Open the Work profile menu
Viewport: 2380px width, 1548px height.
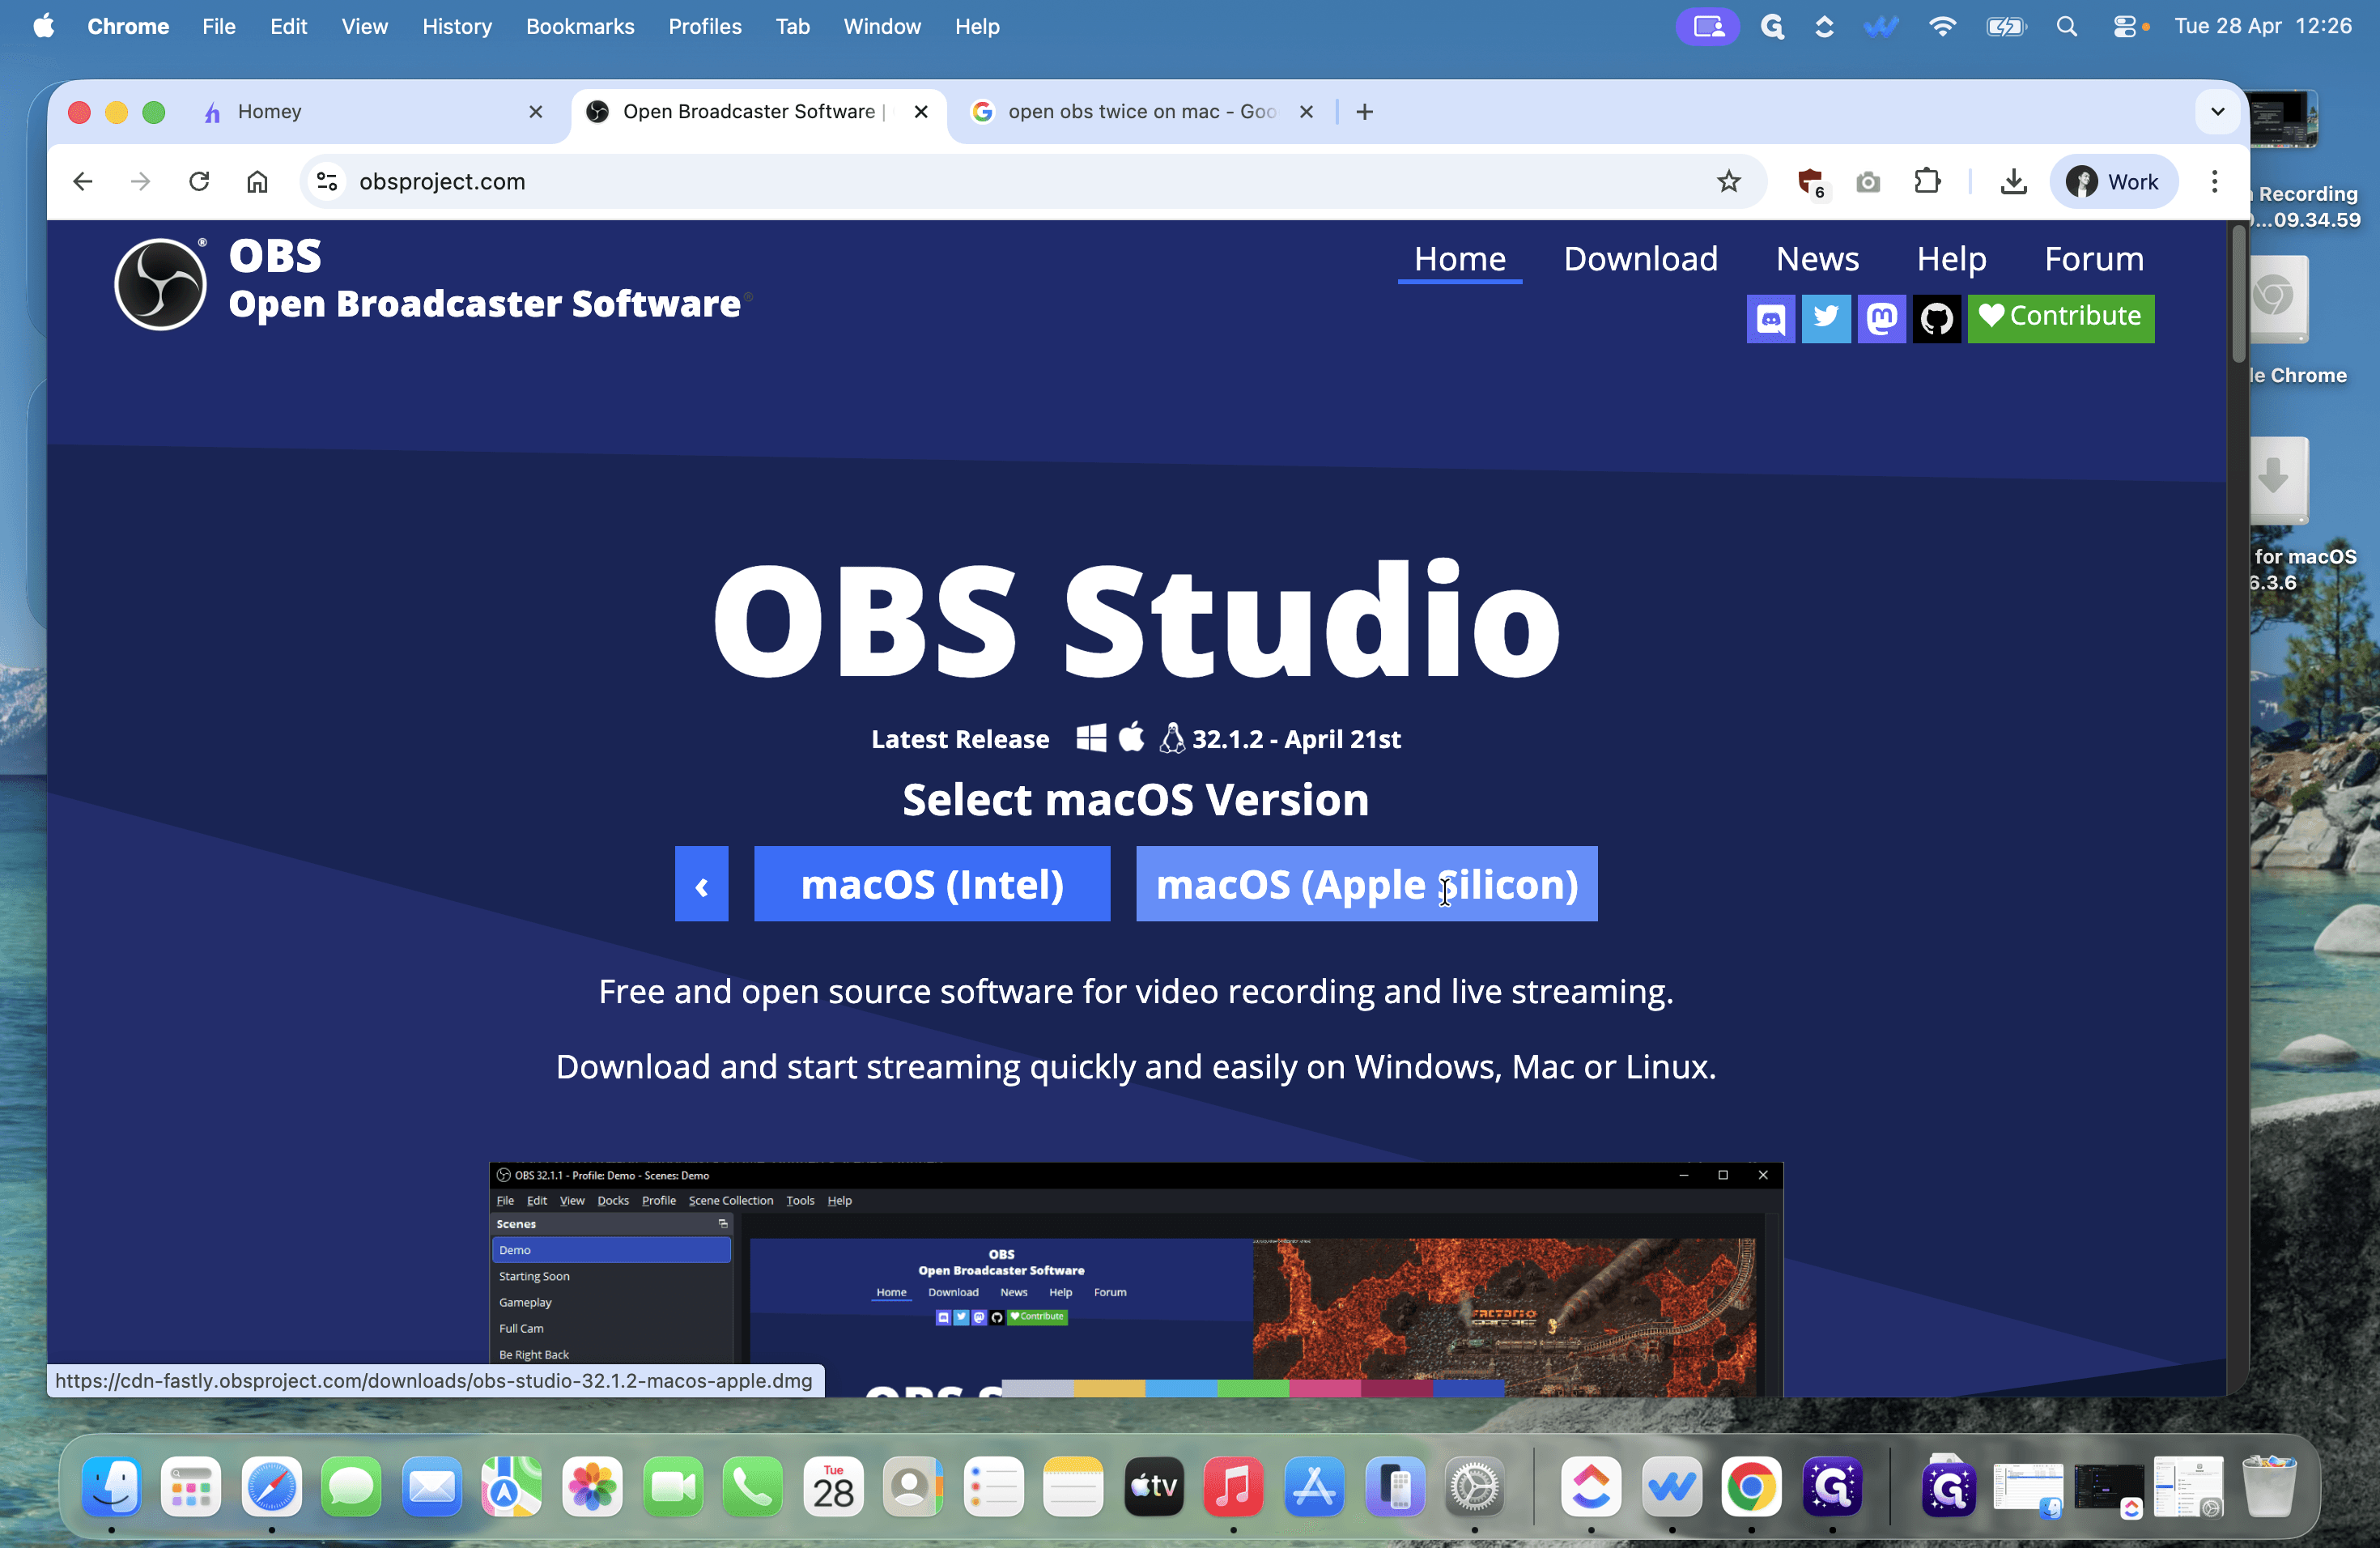[x=2113, y=181]
